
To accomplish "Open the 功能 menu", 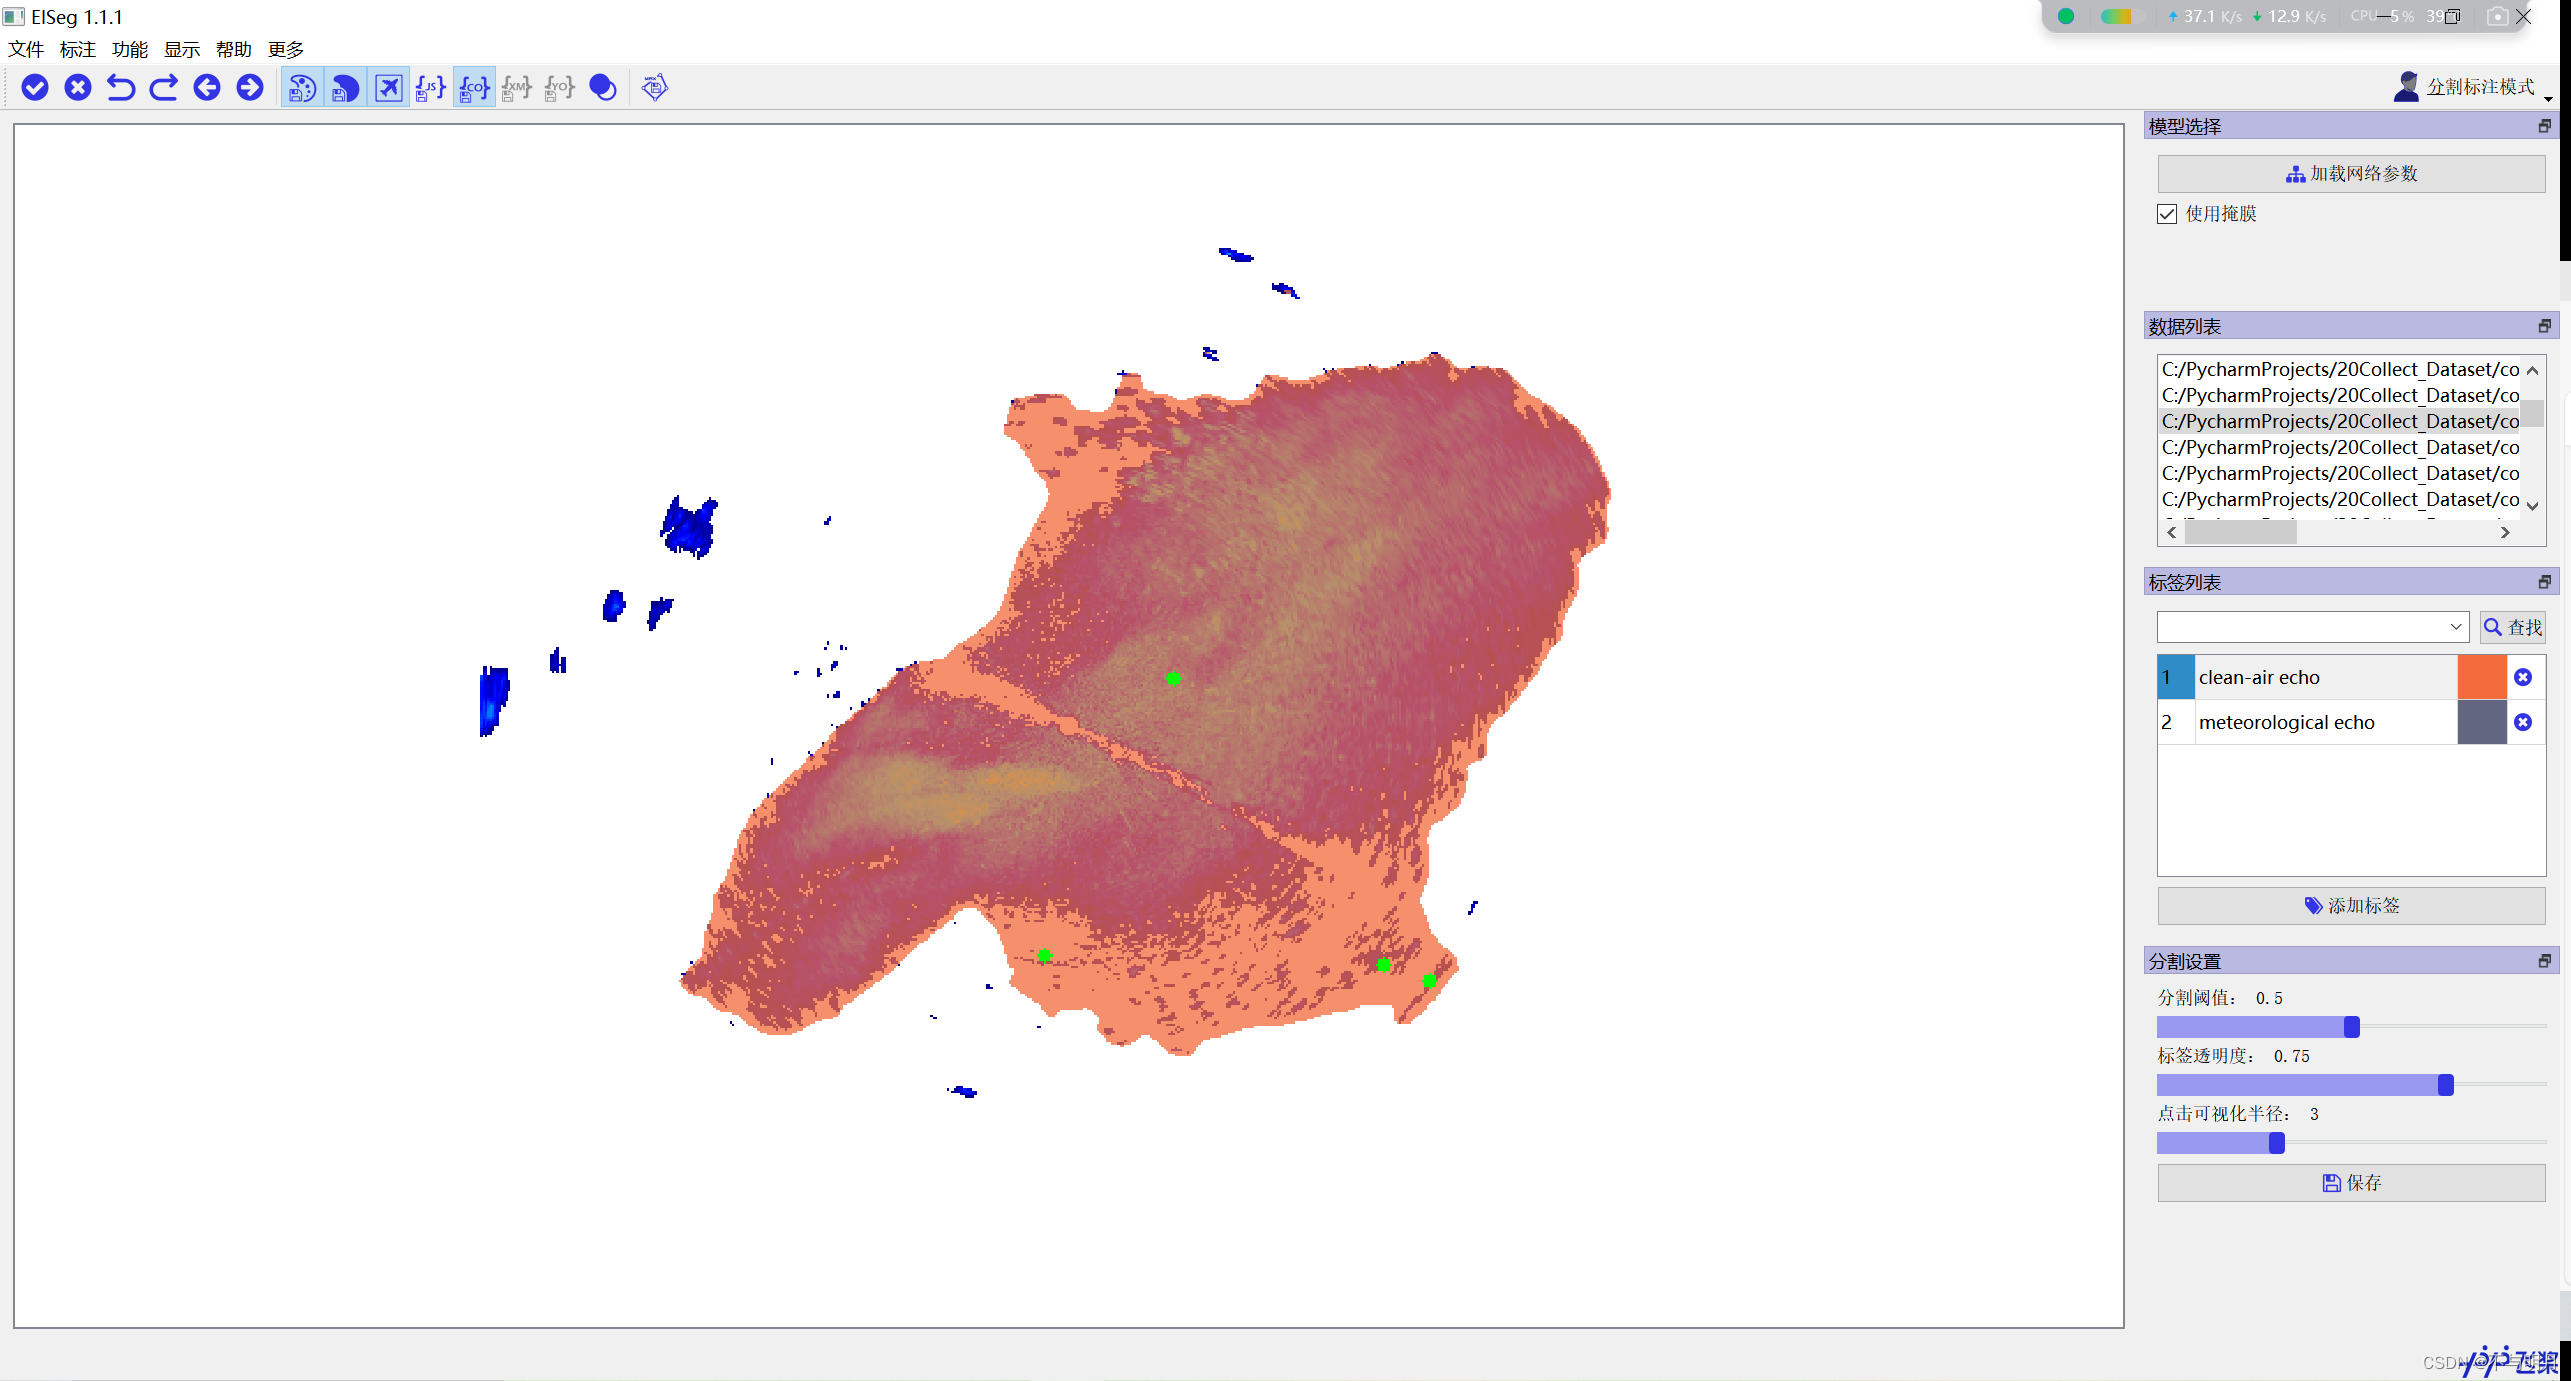I will coord(130,49).
